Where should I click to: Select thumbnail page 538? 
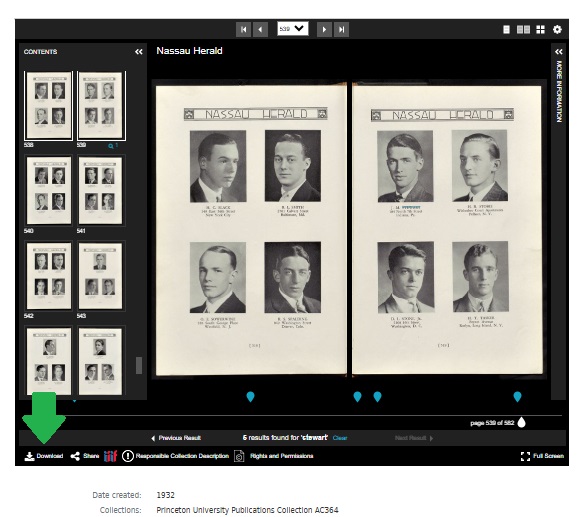(49, 106)
